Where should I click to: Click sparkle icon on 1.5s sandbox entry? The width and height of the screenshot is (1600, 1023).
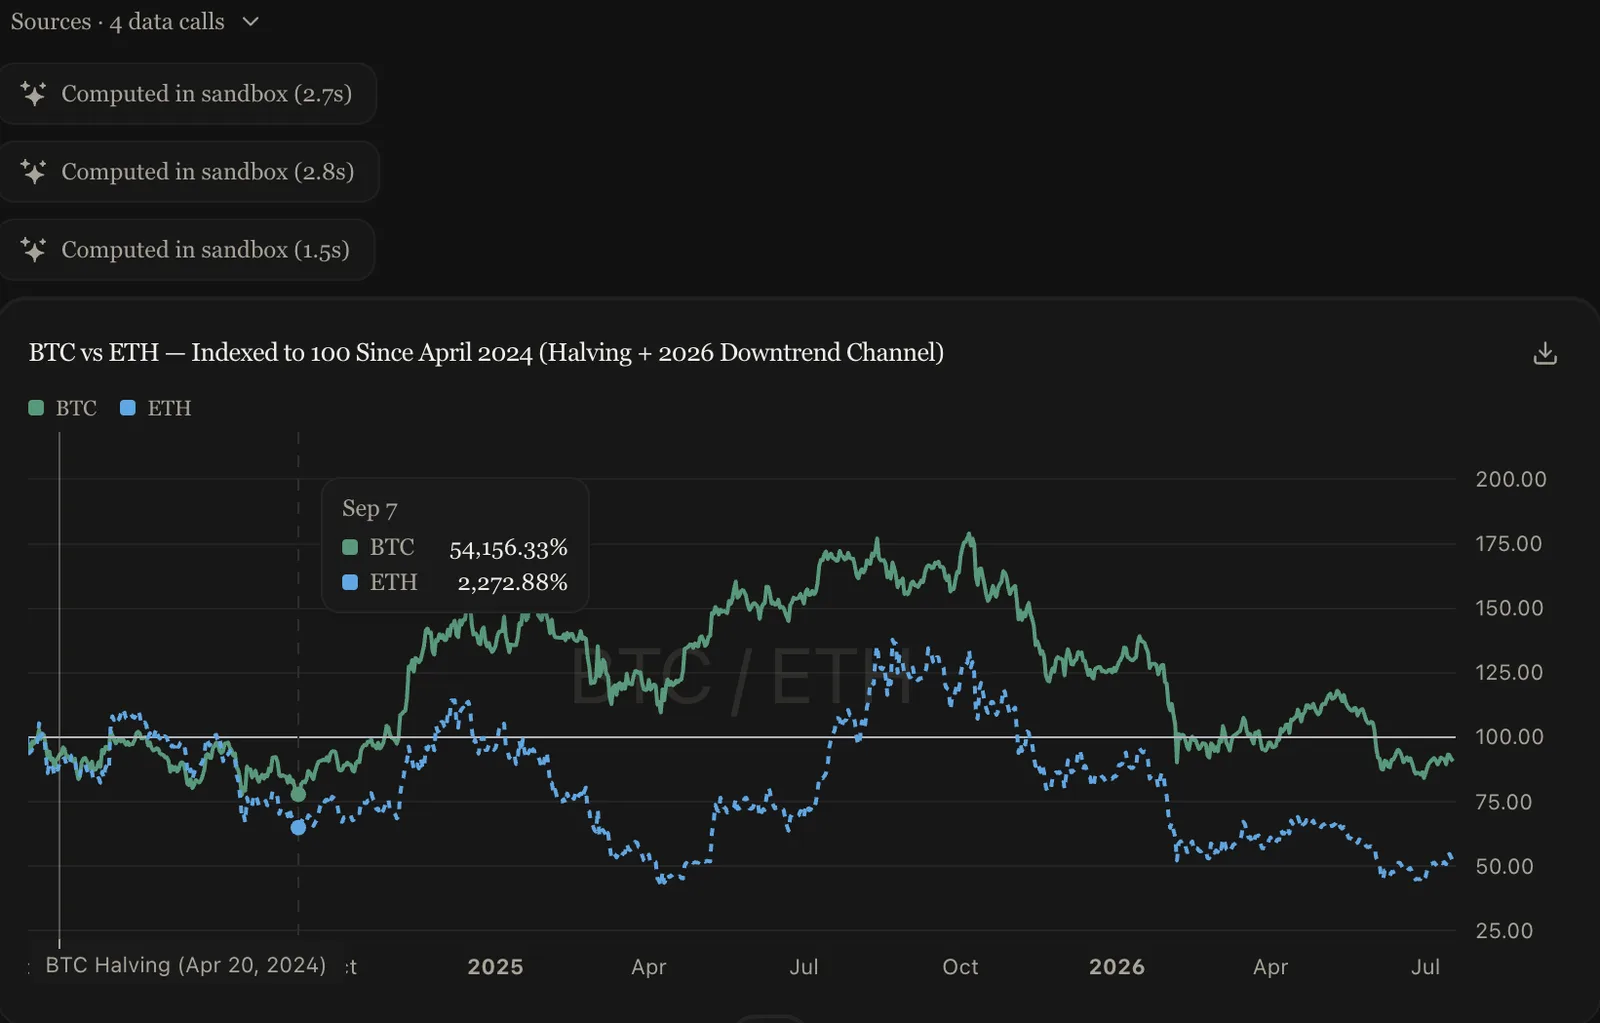[x=33, y=250]
